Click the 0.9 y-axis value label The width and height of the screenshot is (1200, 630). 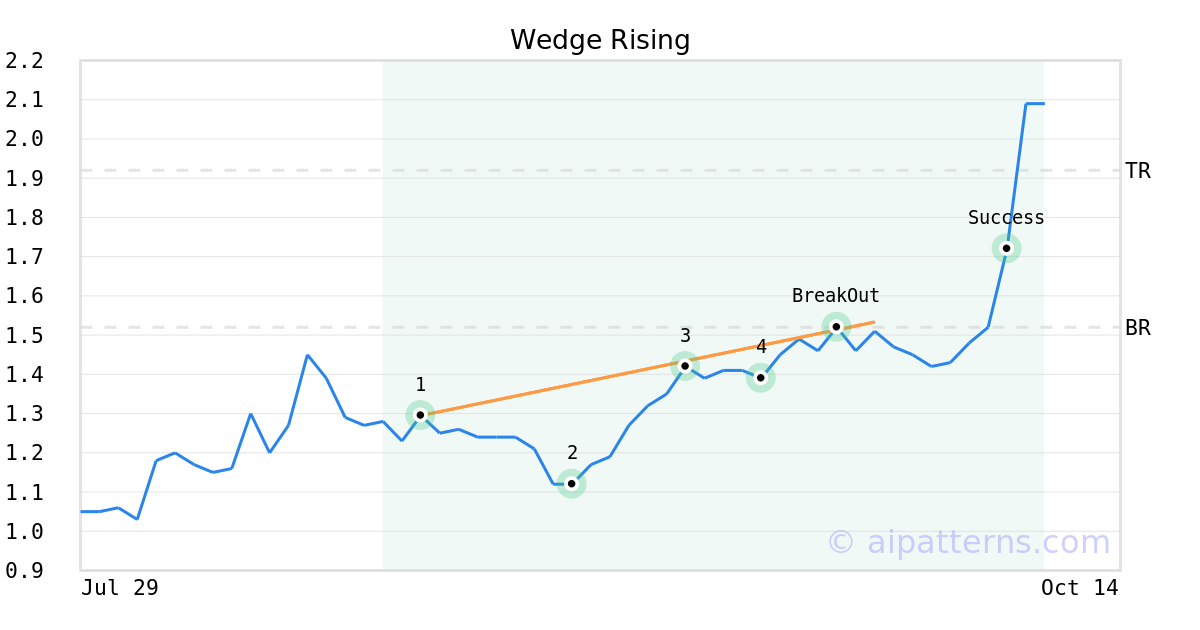pyautogui.click(x=24, y=570)
